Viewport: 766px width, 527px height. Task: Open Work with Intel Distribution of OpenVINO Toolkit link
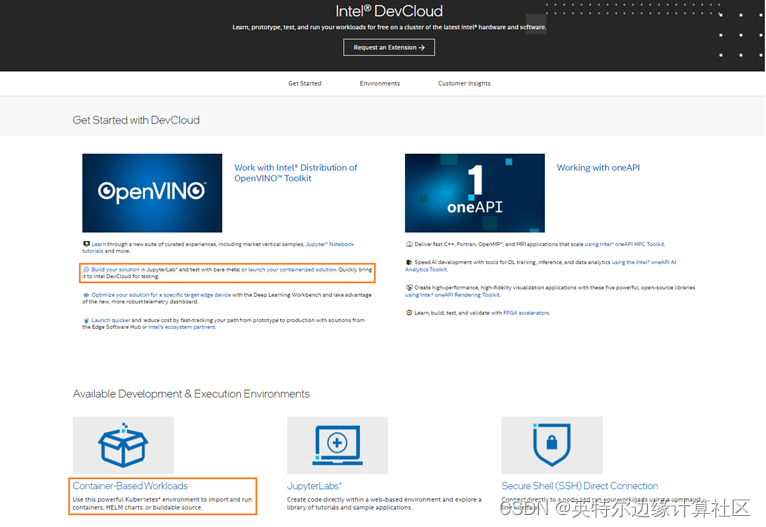pos(296,173)
